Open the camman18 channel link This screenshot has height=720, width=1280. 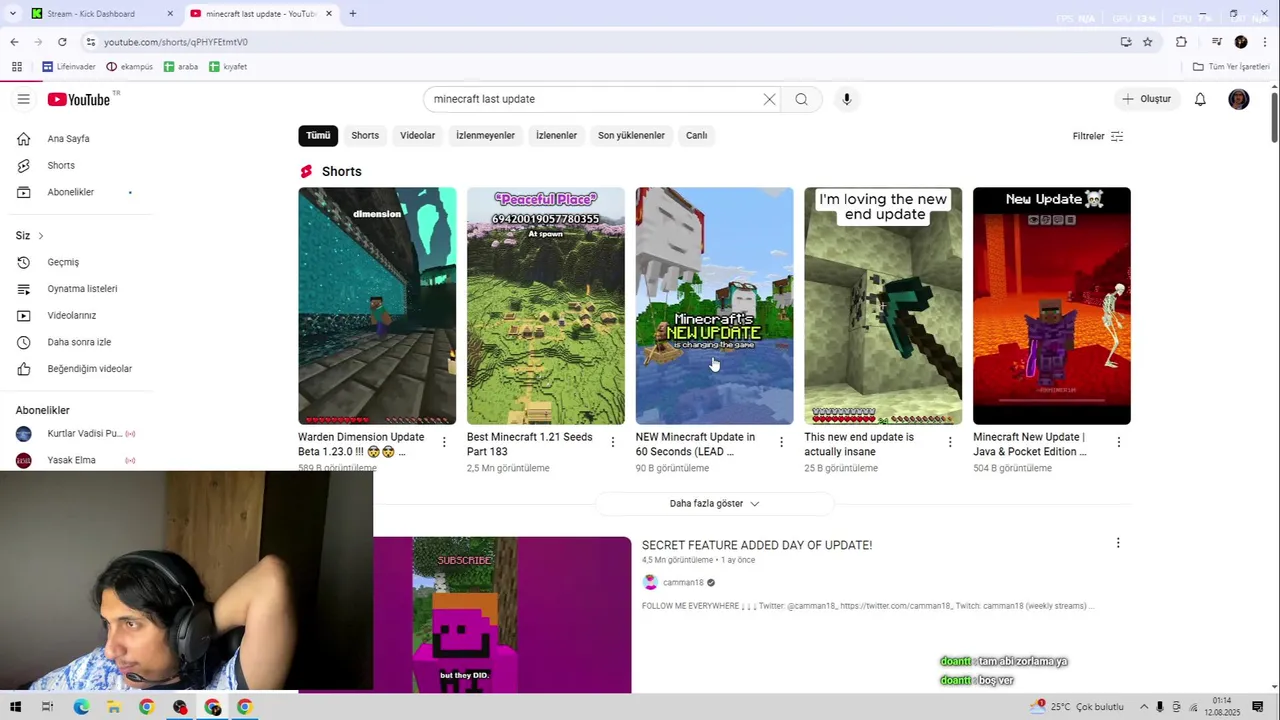[x=683, y=582]
